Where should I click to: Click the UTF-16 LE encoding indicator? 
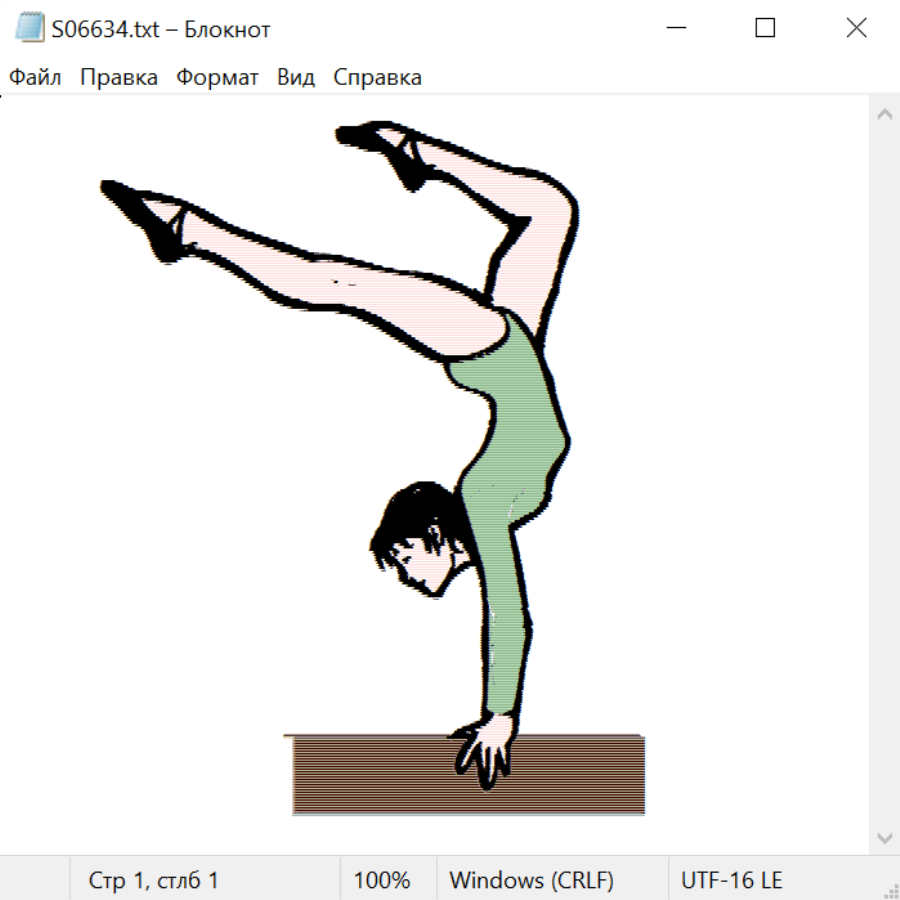731,880
